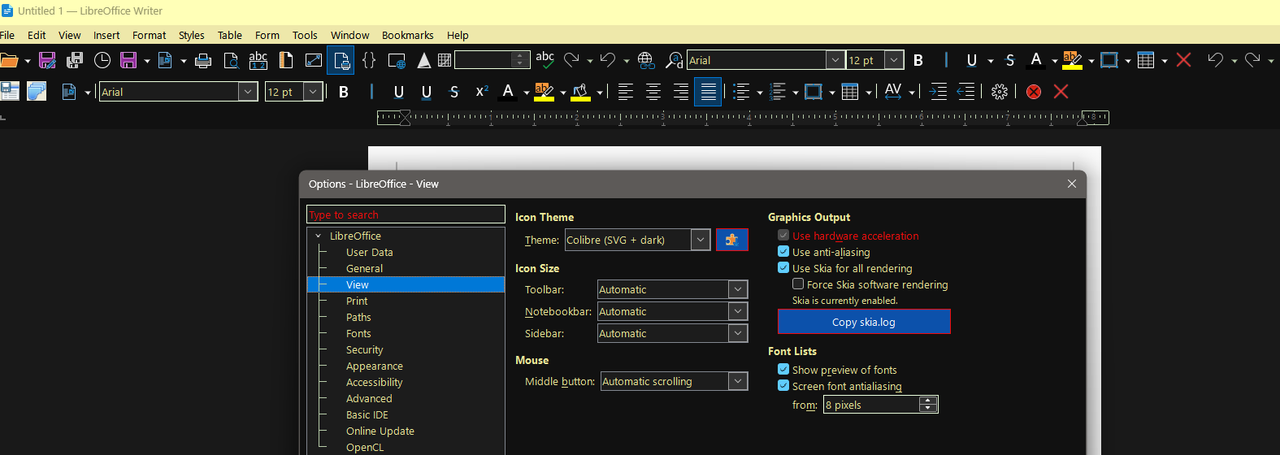Apply superscript with the x² icon
This screenshot has width=1280, height=455.
[482, 92]
